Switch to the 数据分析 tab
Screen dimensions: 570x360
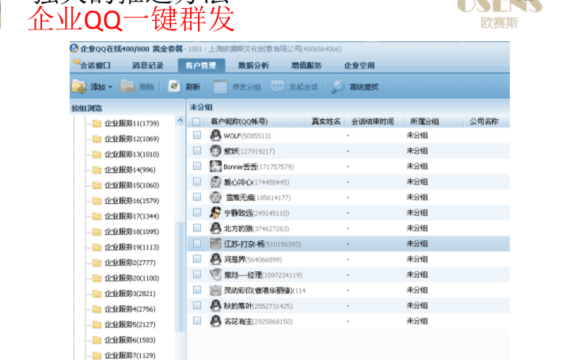point(253,65)
